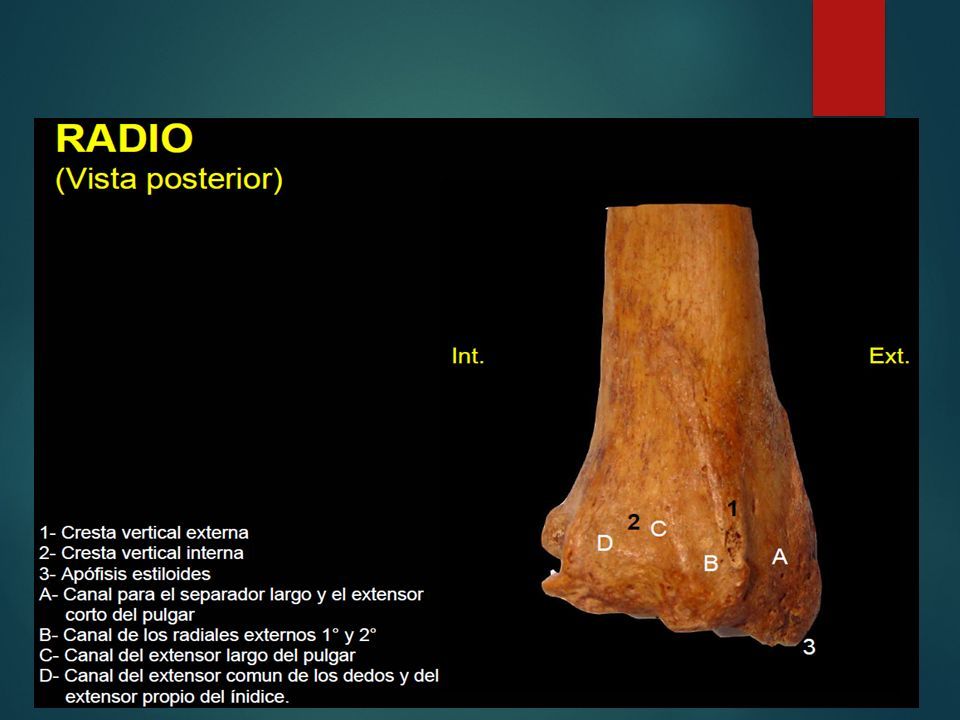Click legend text 'C- Canal del extensor largo del pulgar'
The image size is (960, 720).
(x=197, y=656)
